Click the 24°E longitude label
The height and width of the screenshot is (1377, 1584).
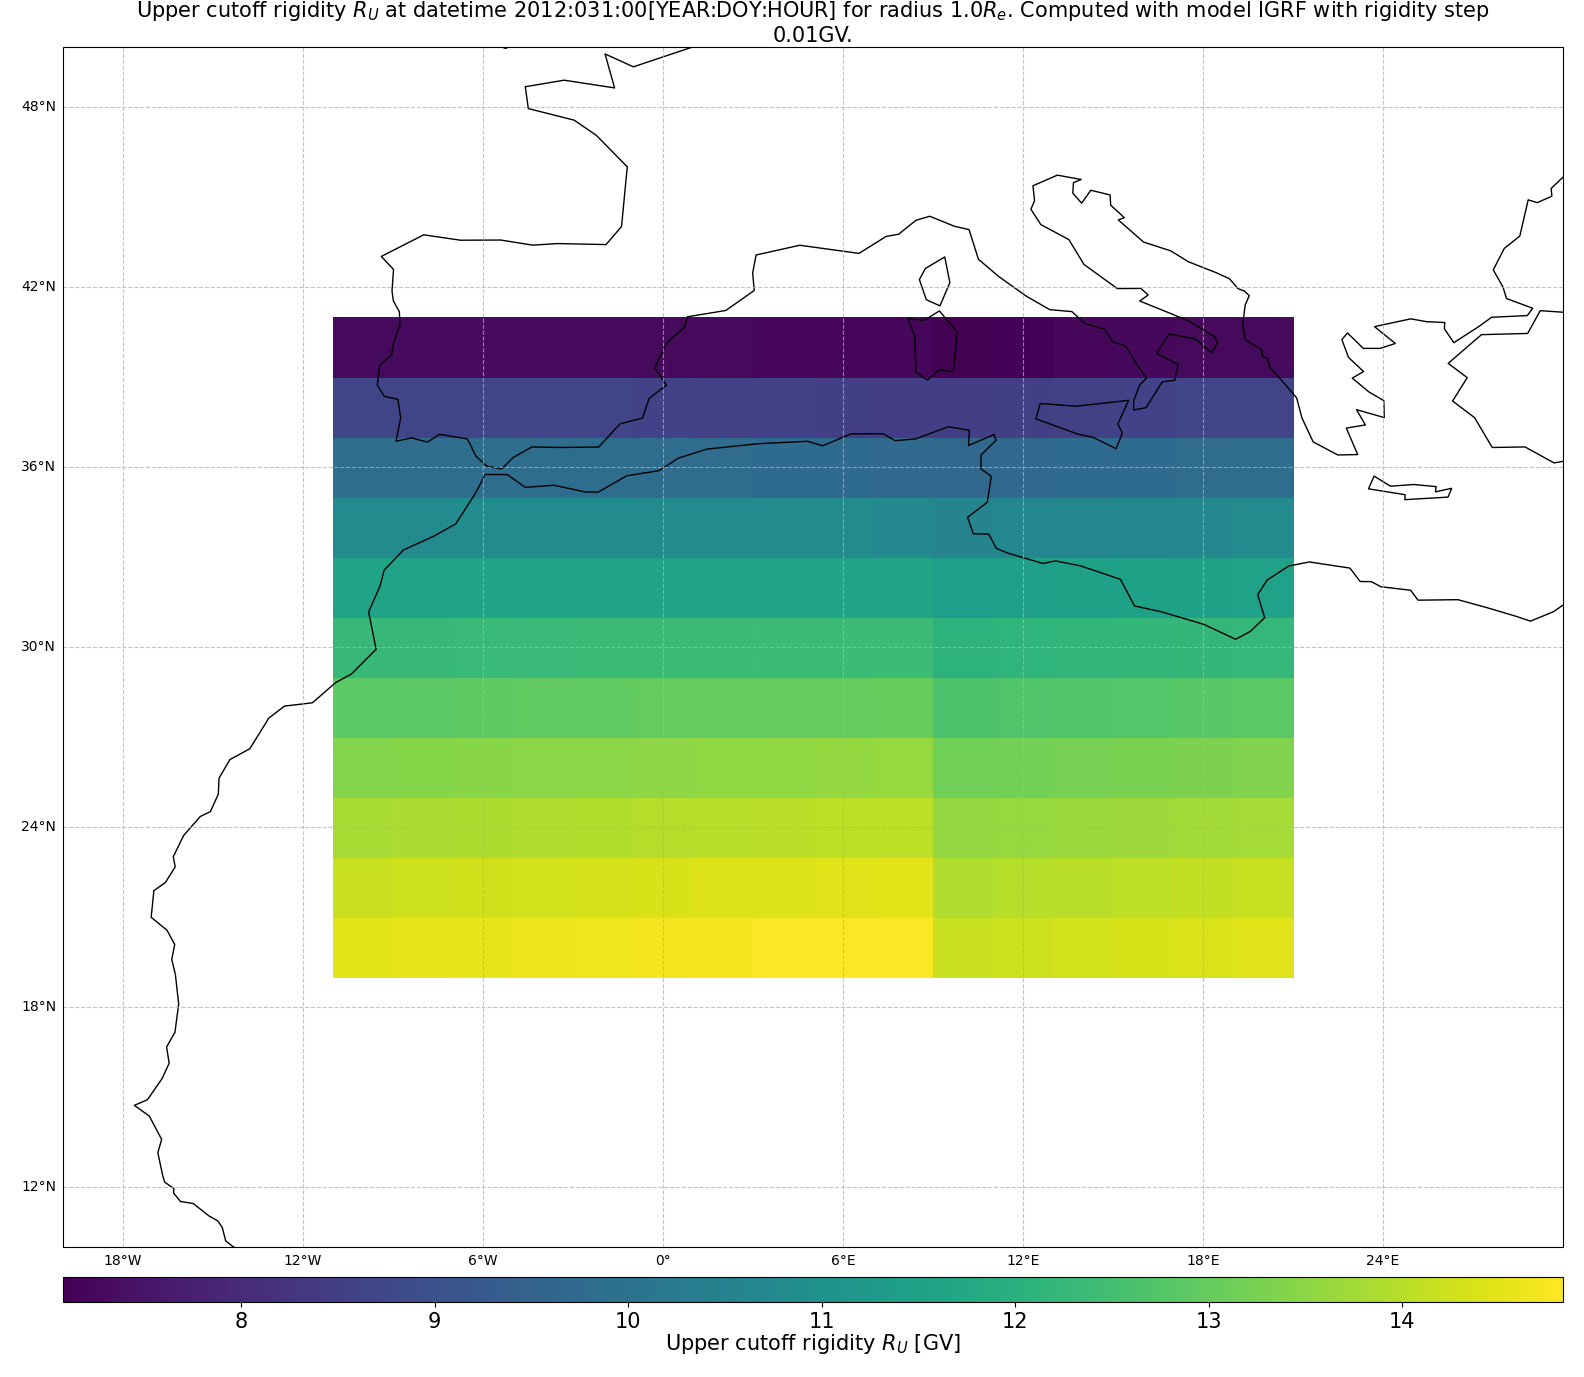coord(1383,1261)
